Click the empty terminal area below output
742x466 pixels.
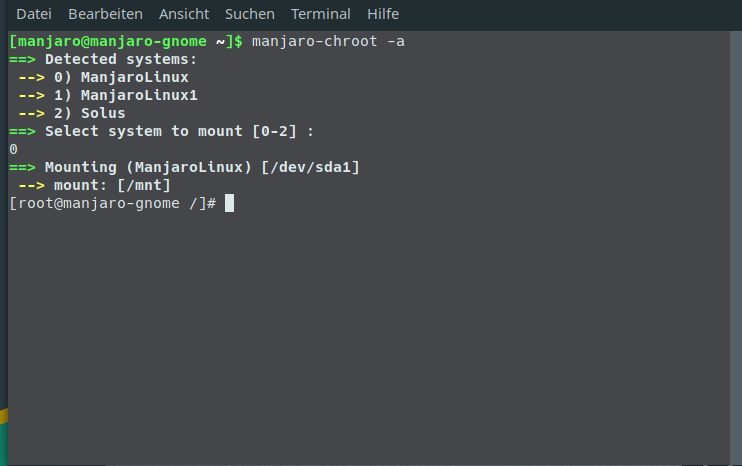[x=370, y=330]
